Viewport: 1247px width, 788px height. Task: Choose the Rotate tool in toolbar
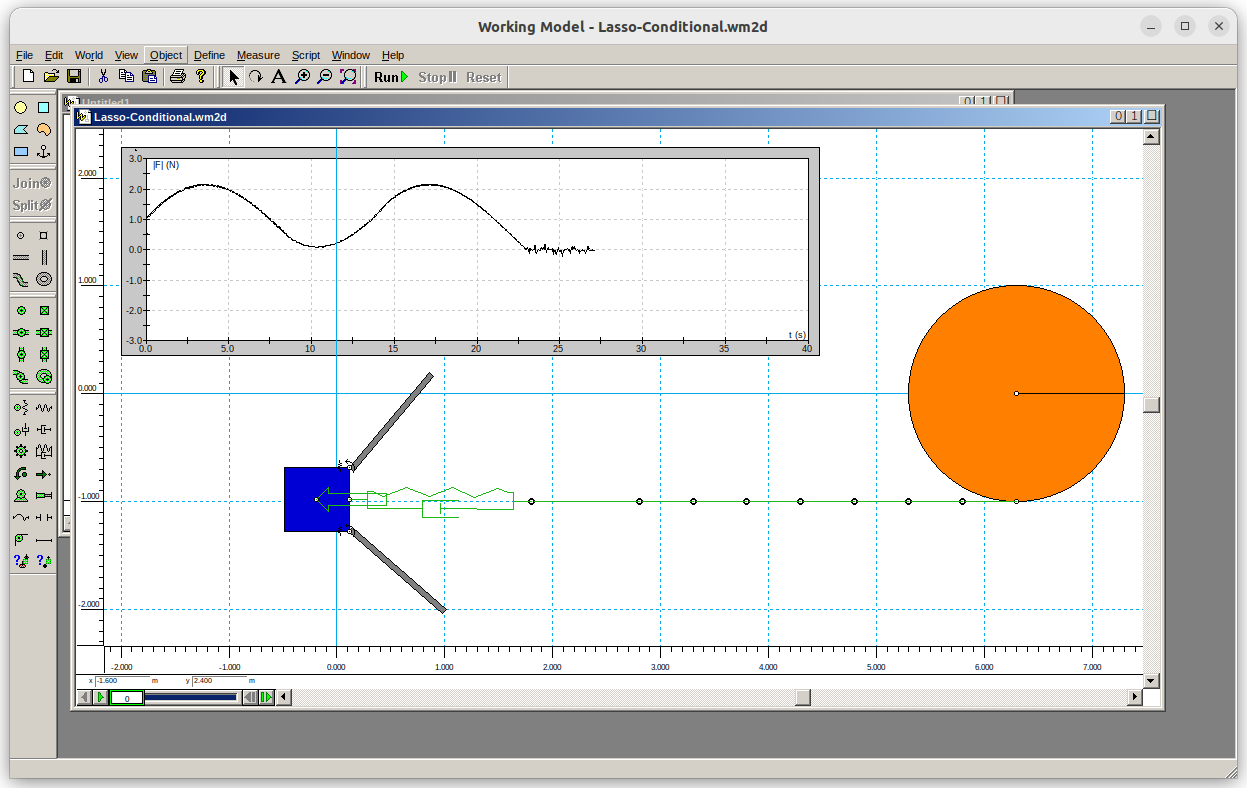[256, 77]
